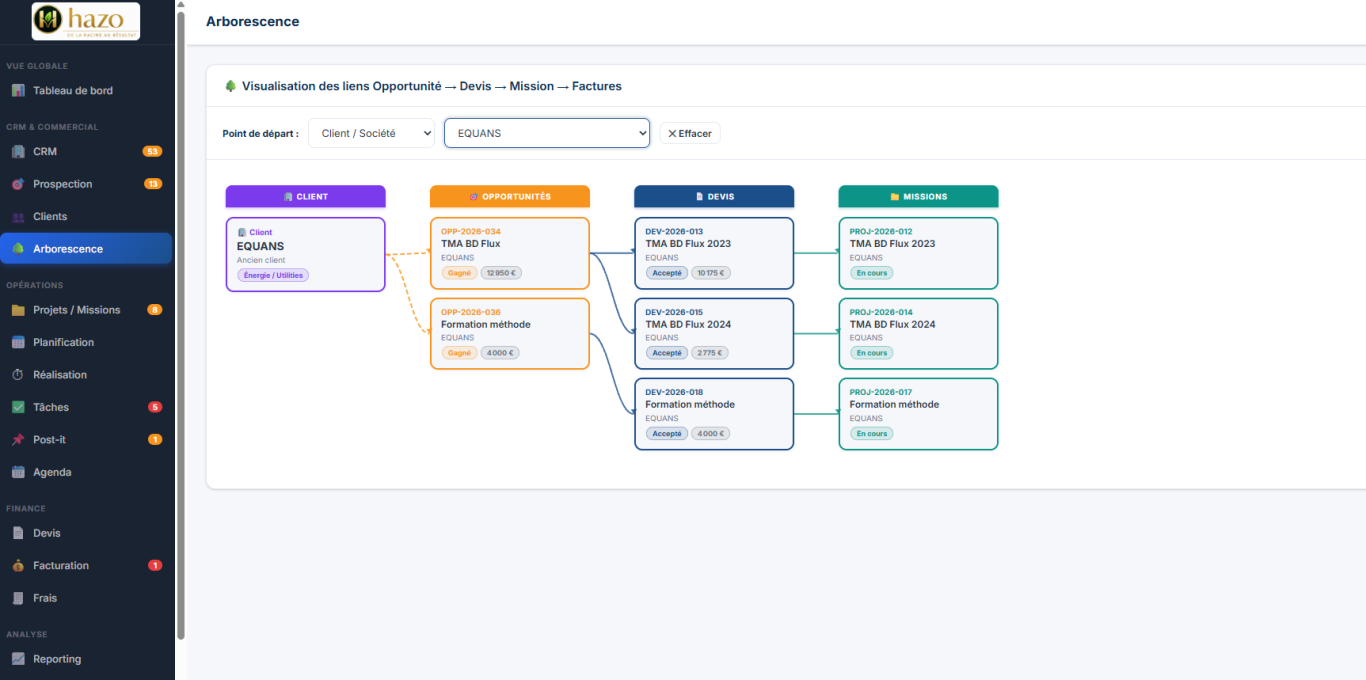
Task: Click the building icon in the CLIENT column header
Action: pyautogui.click(x=288, y=197)
